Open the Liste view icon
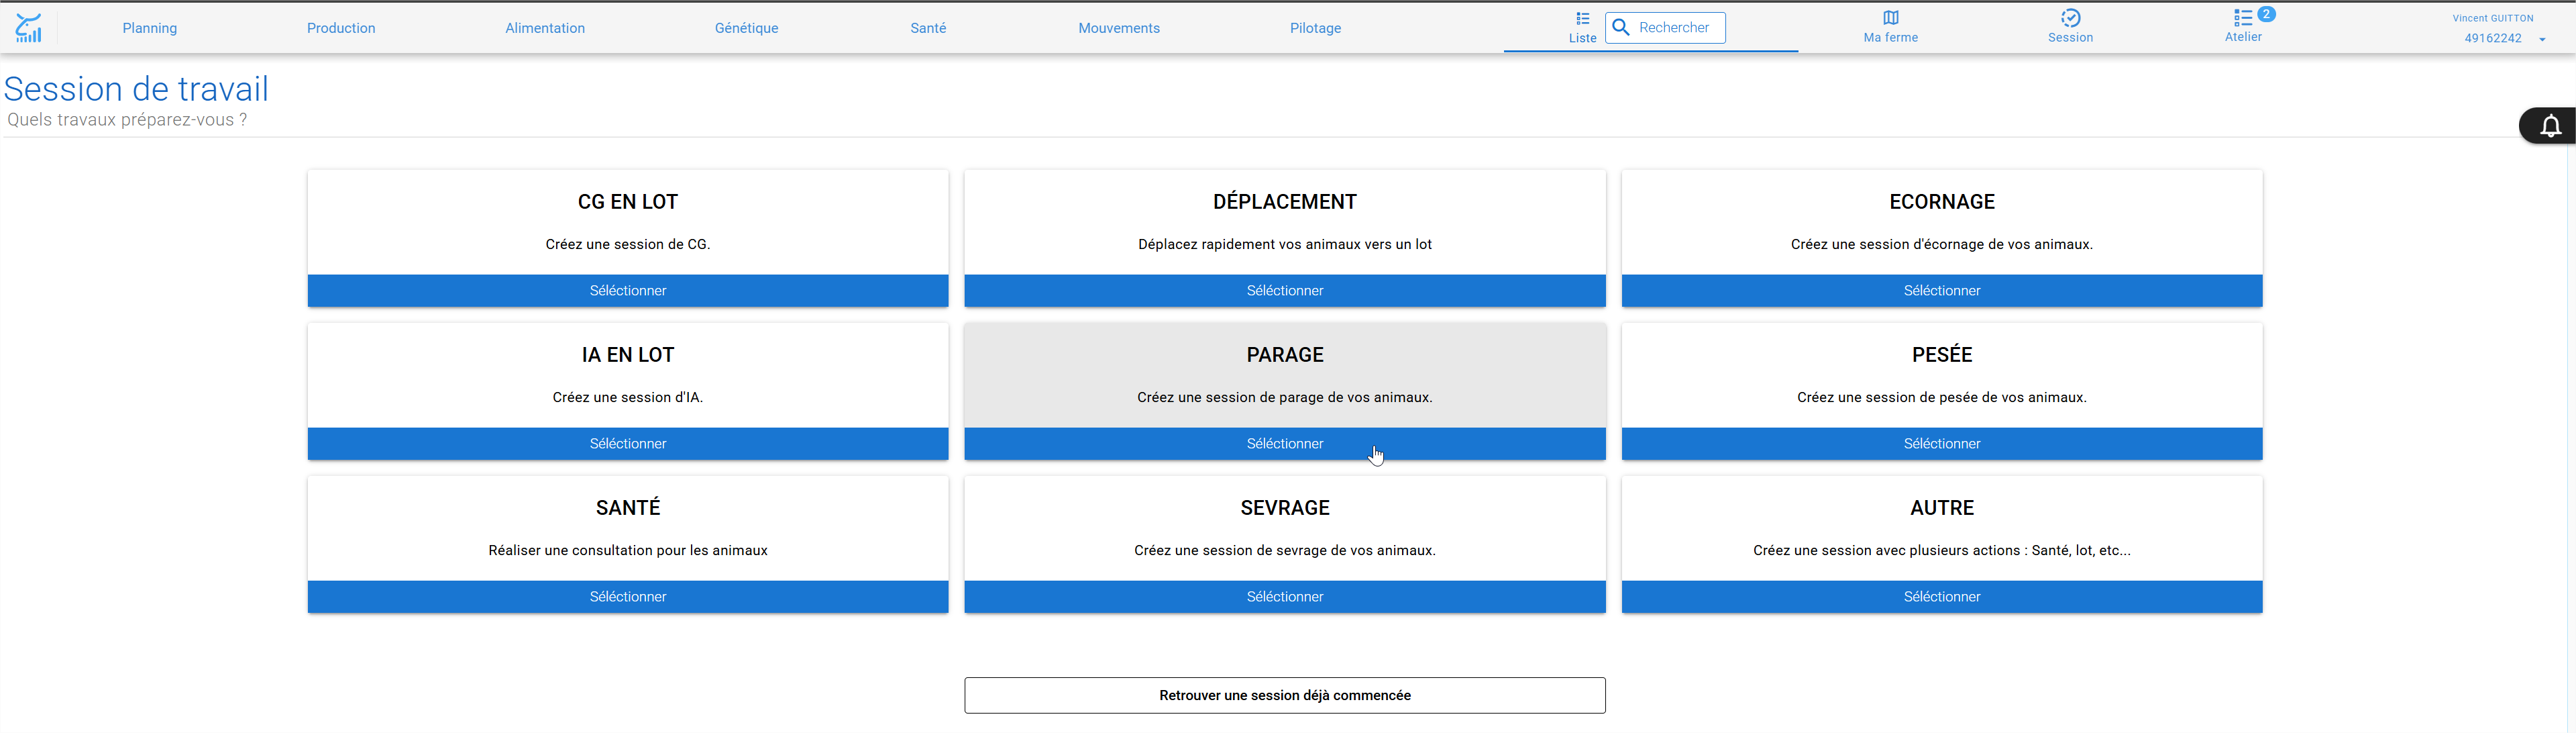This screenshot has height=733, width=2576. coord(1582,18)
